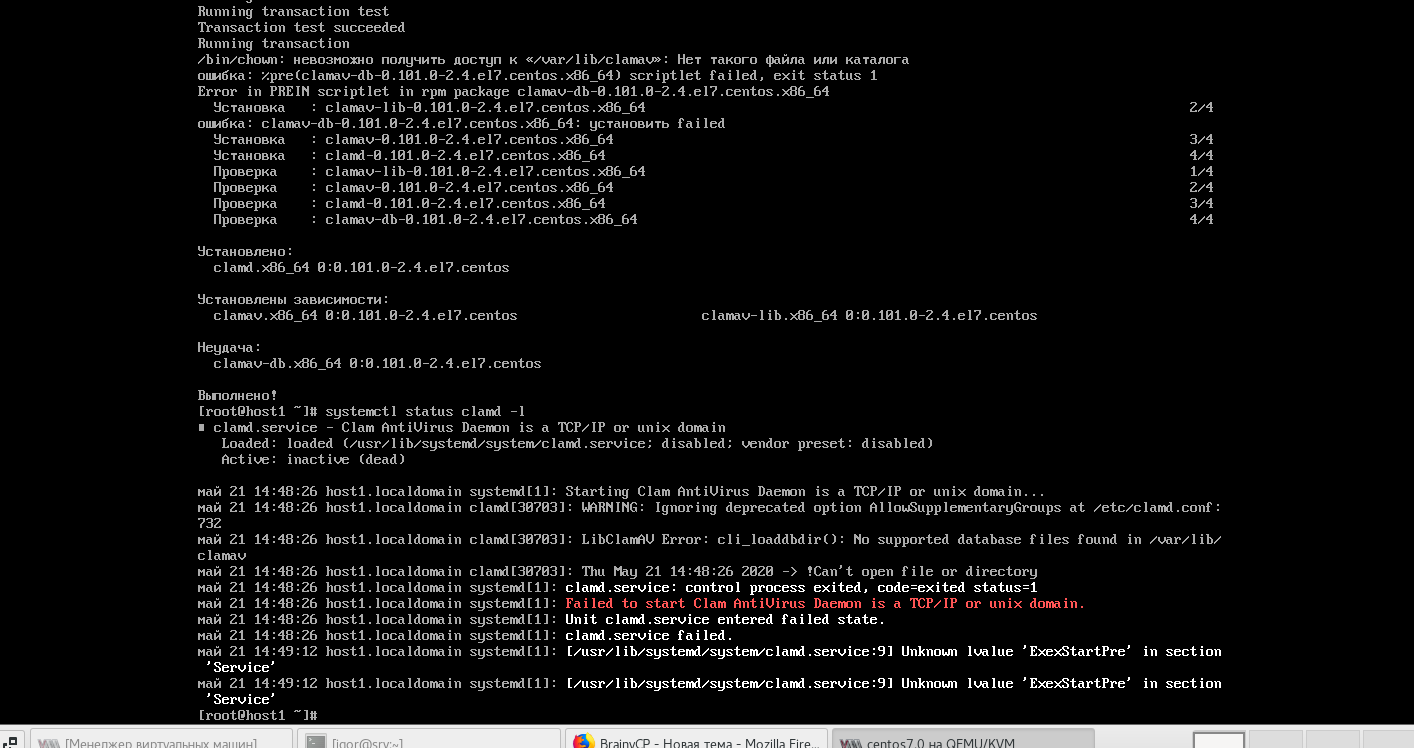Click the Выполнено! text in the terminal
This screenshot has width=1414, height=748.
point(238,395)
